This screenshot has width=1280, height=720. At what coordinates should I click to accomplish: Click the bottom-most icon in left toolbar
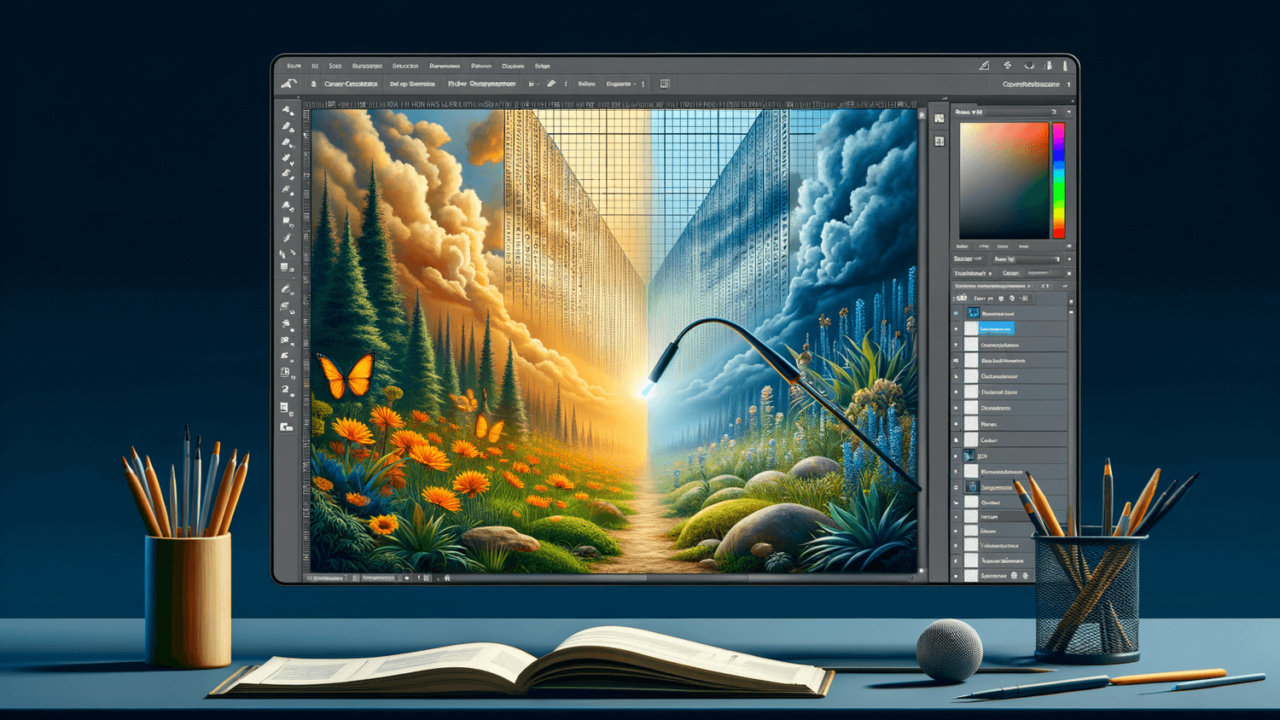288,427
